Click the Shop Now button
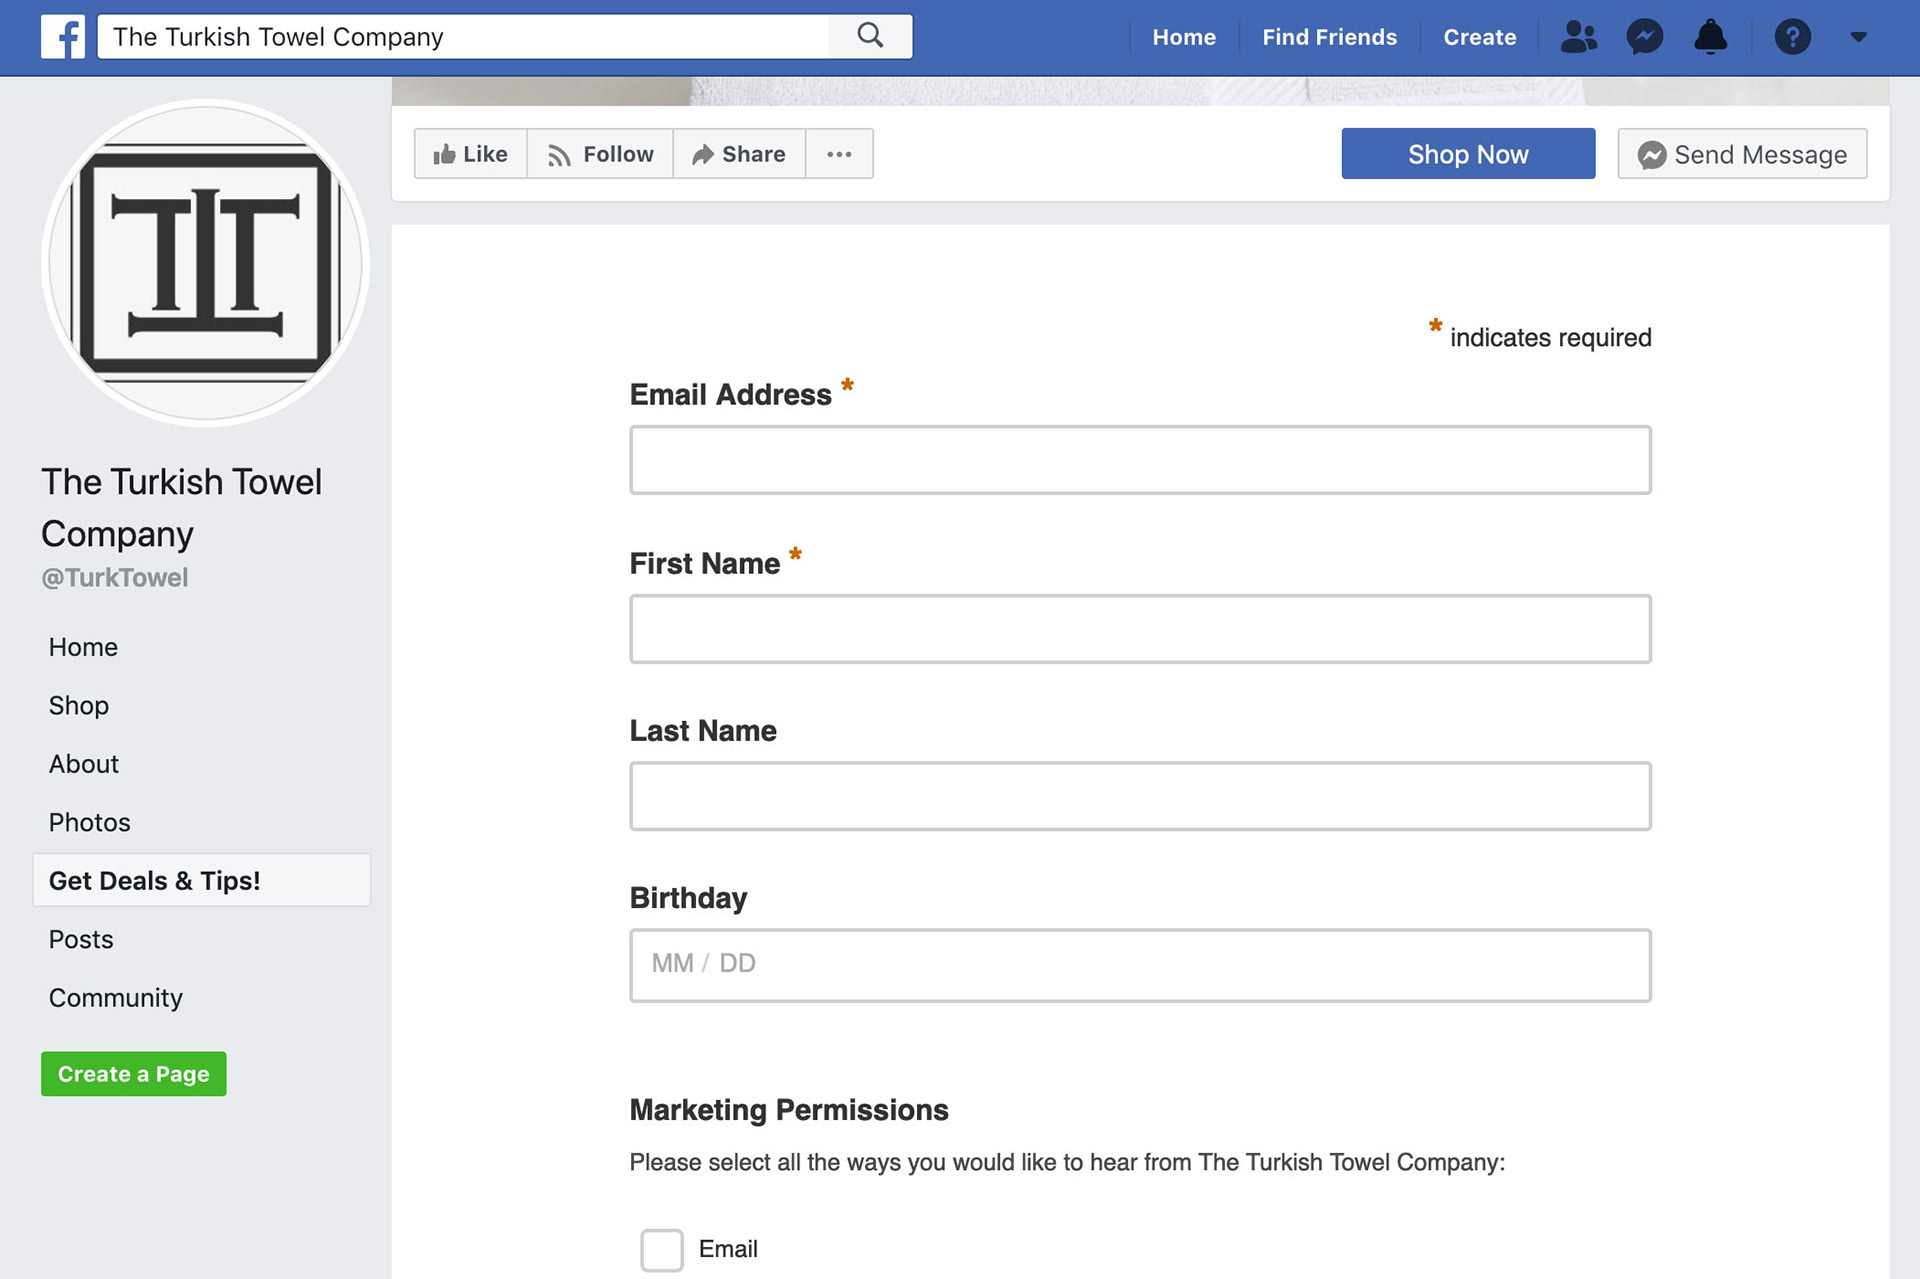Screen dimensions: 1920x1279 click(x=1468, y=154)
